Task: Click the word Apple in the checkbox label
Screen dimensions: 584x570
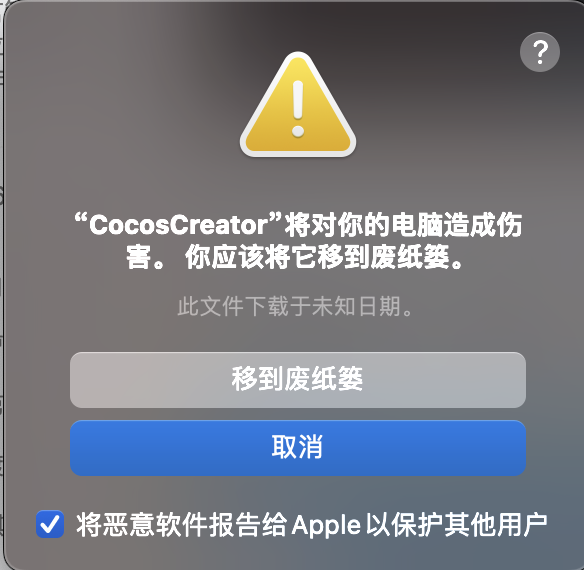Action: click(326, 525)
